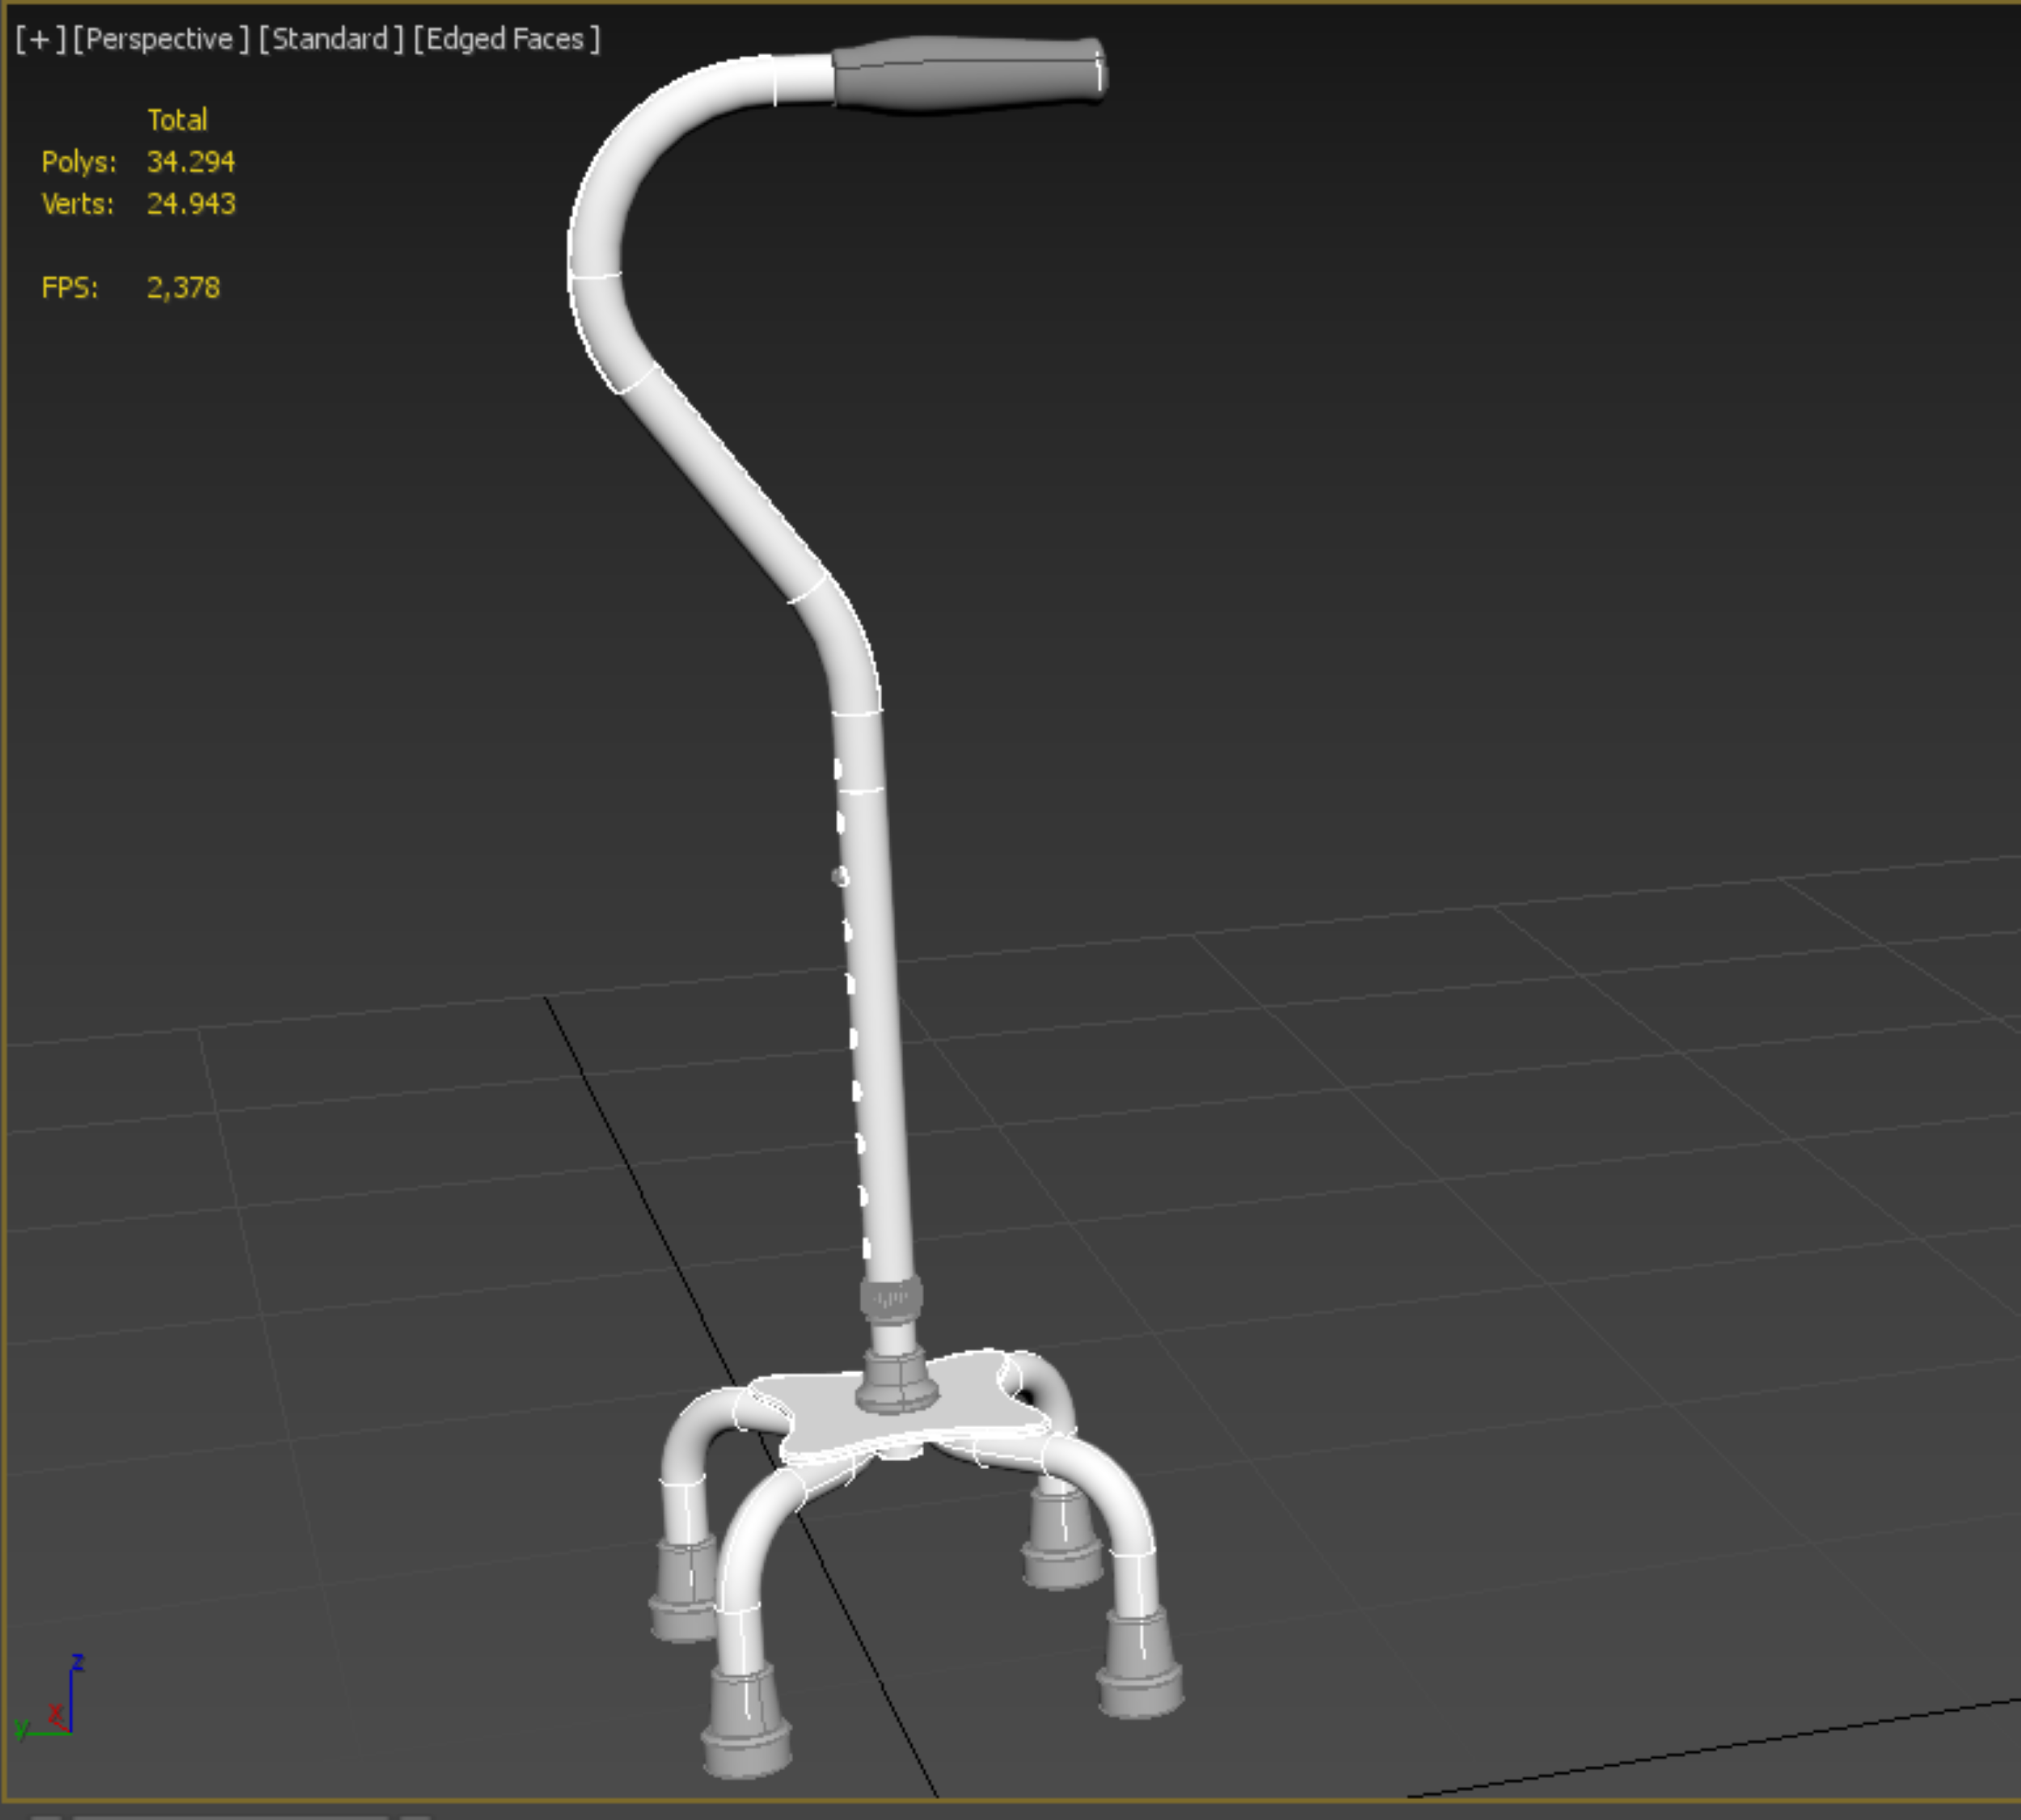2021x1820 pixels.
Task: Open the [+] viewport general menu
Action: pyautogui.click(x=40, y=39)
